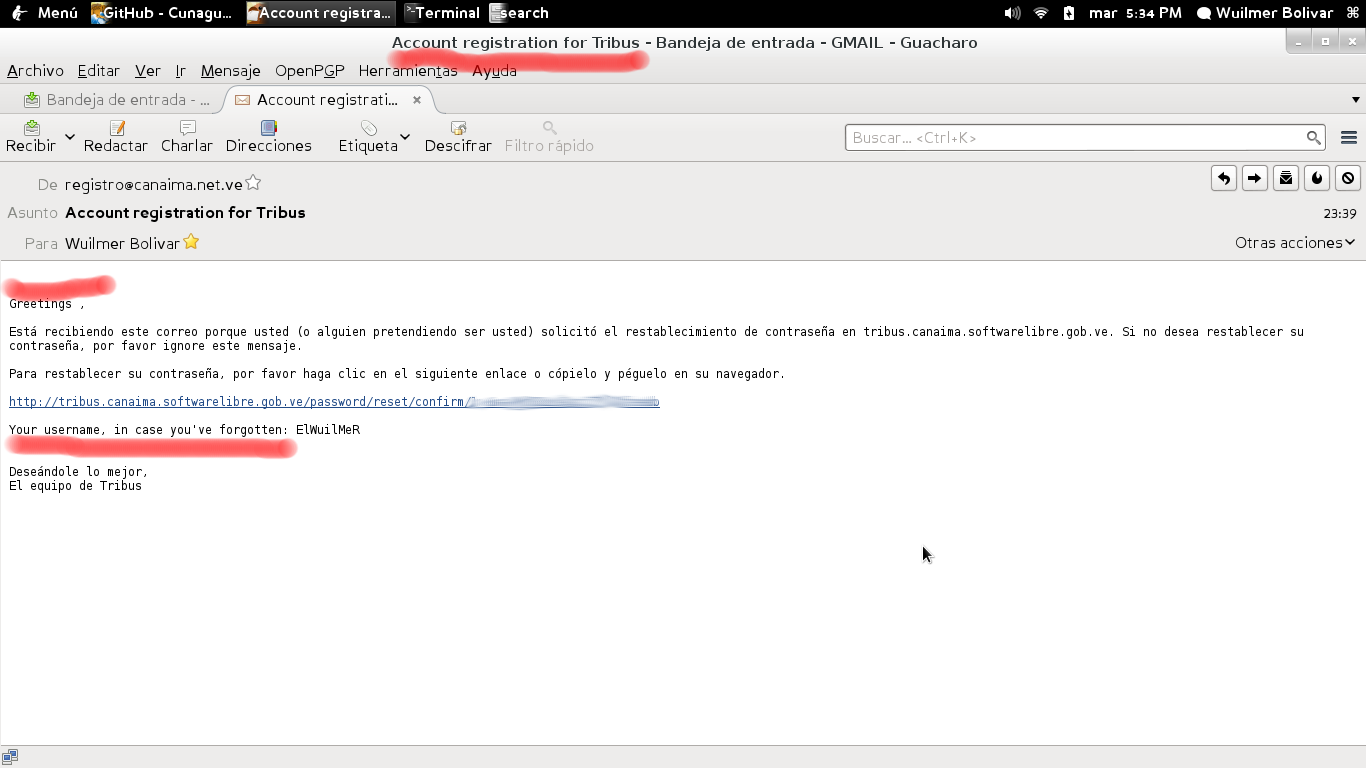Click the clock 'mar 5:34 PM' in panel
This screenshot has width=1366, height=768.
(x=1135, y=13)
